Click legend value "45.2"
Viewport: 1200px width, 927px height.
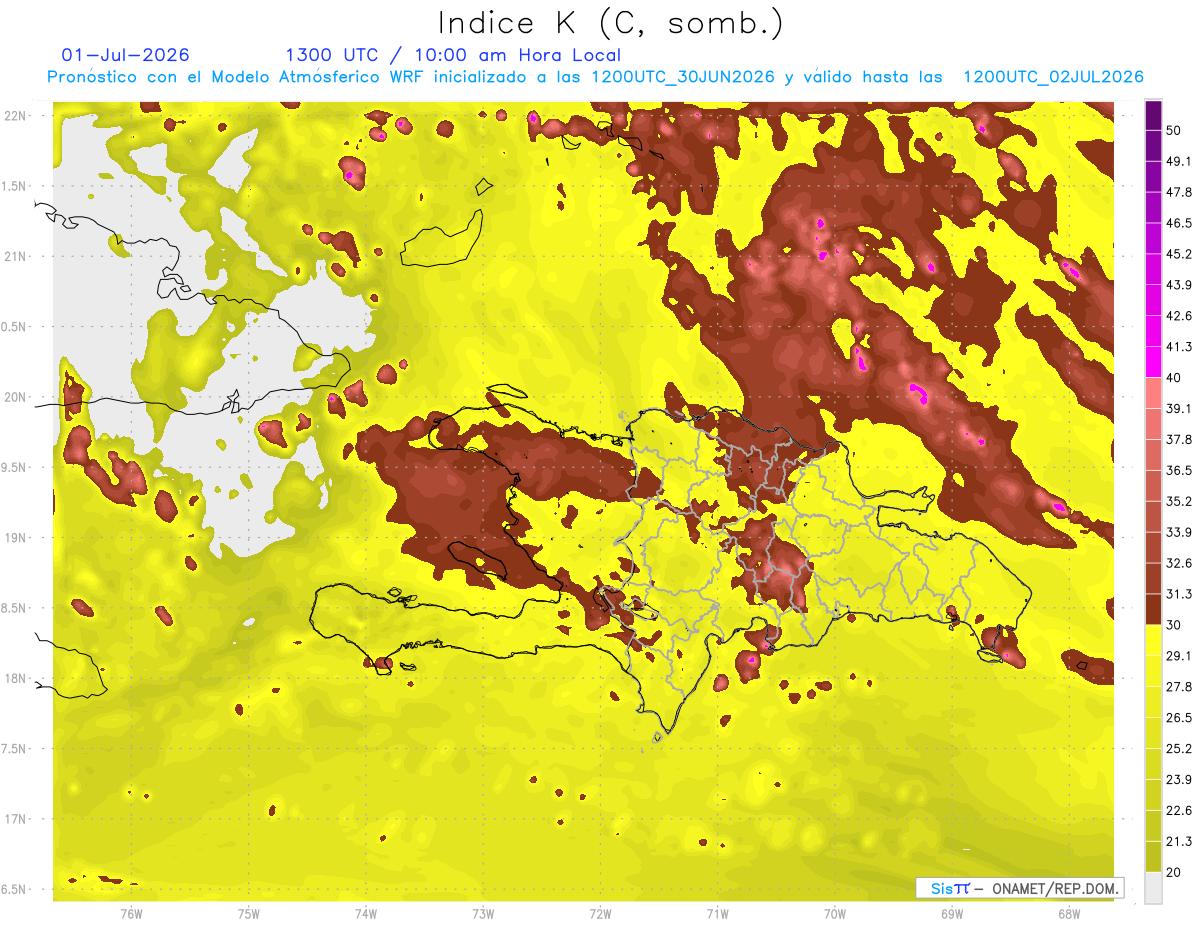[x=1179, y=254]
